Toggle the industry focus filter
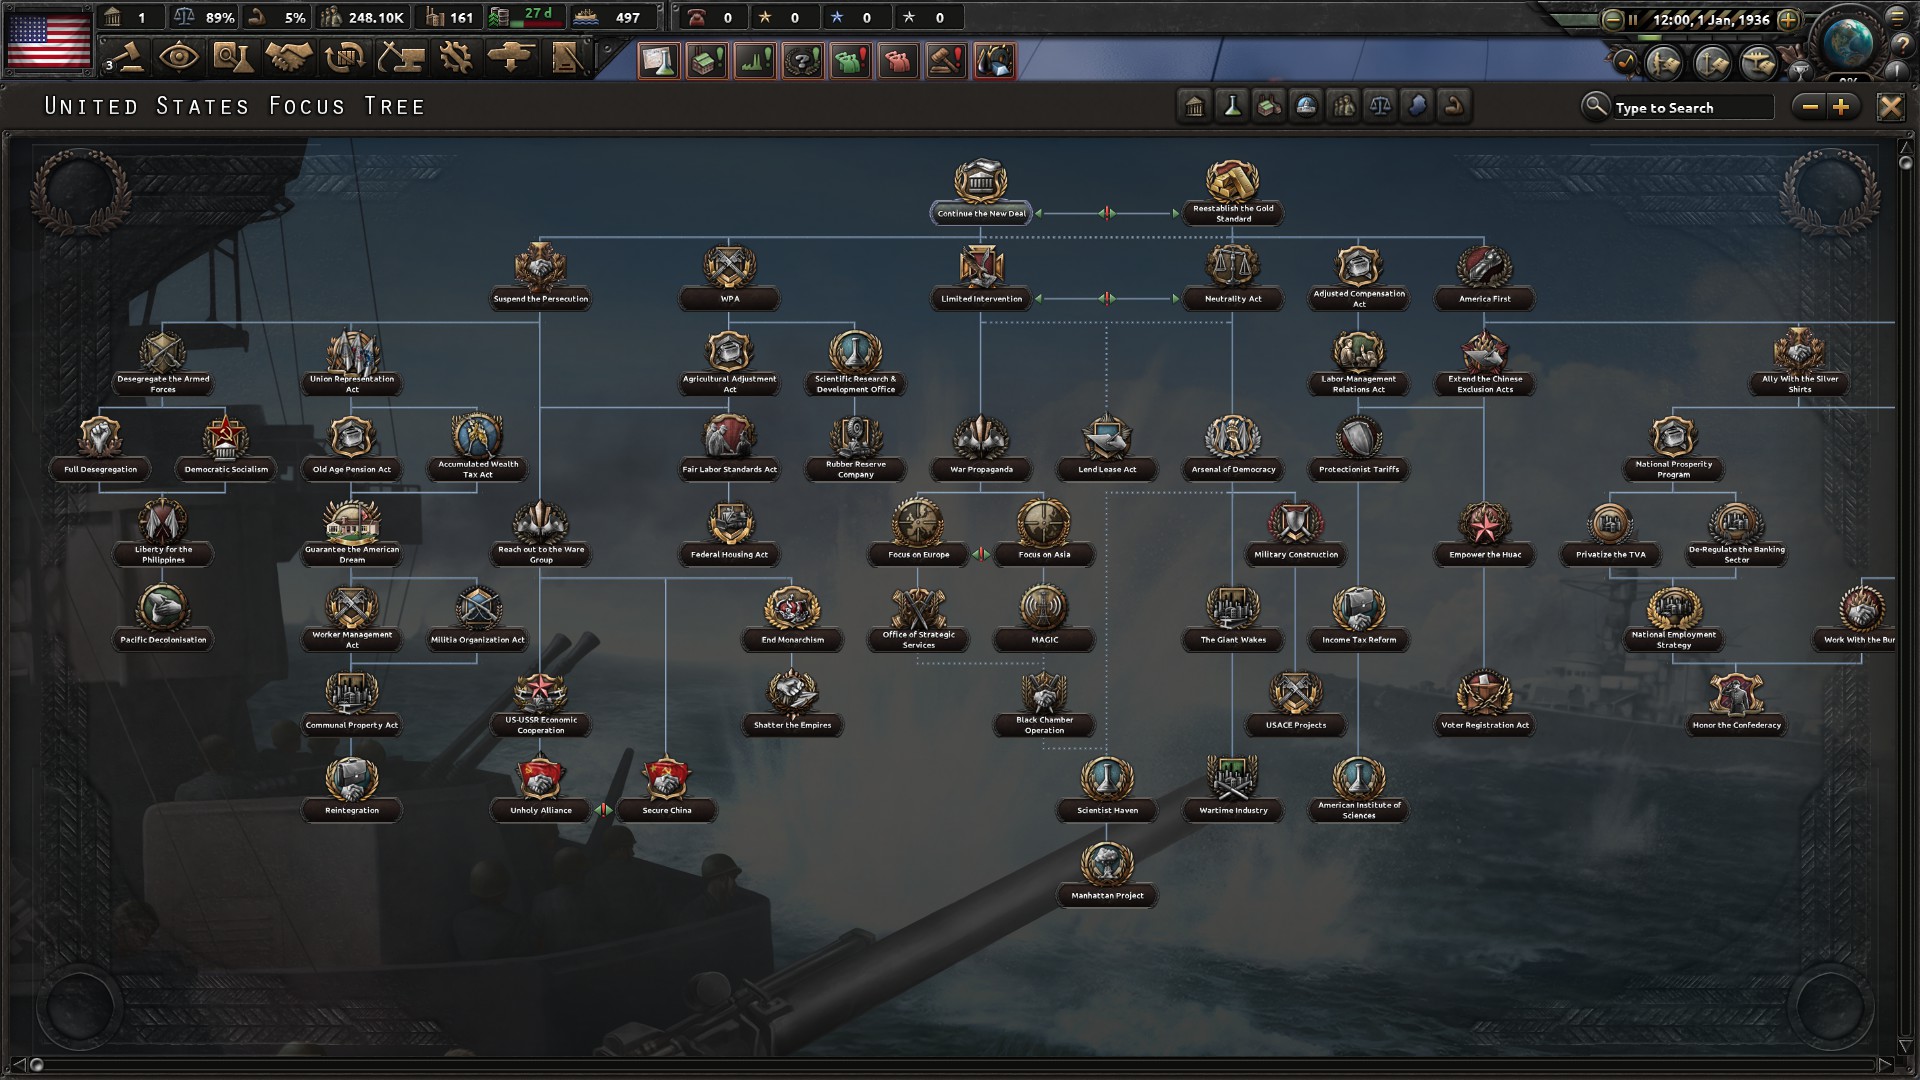The width and height of the screenshot is (1920, 1080). 1269,106
